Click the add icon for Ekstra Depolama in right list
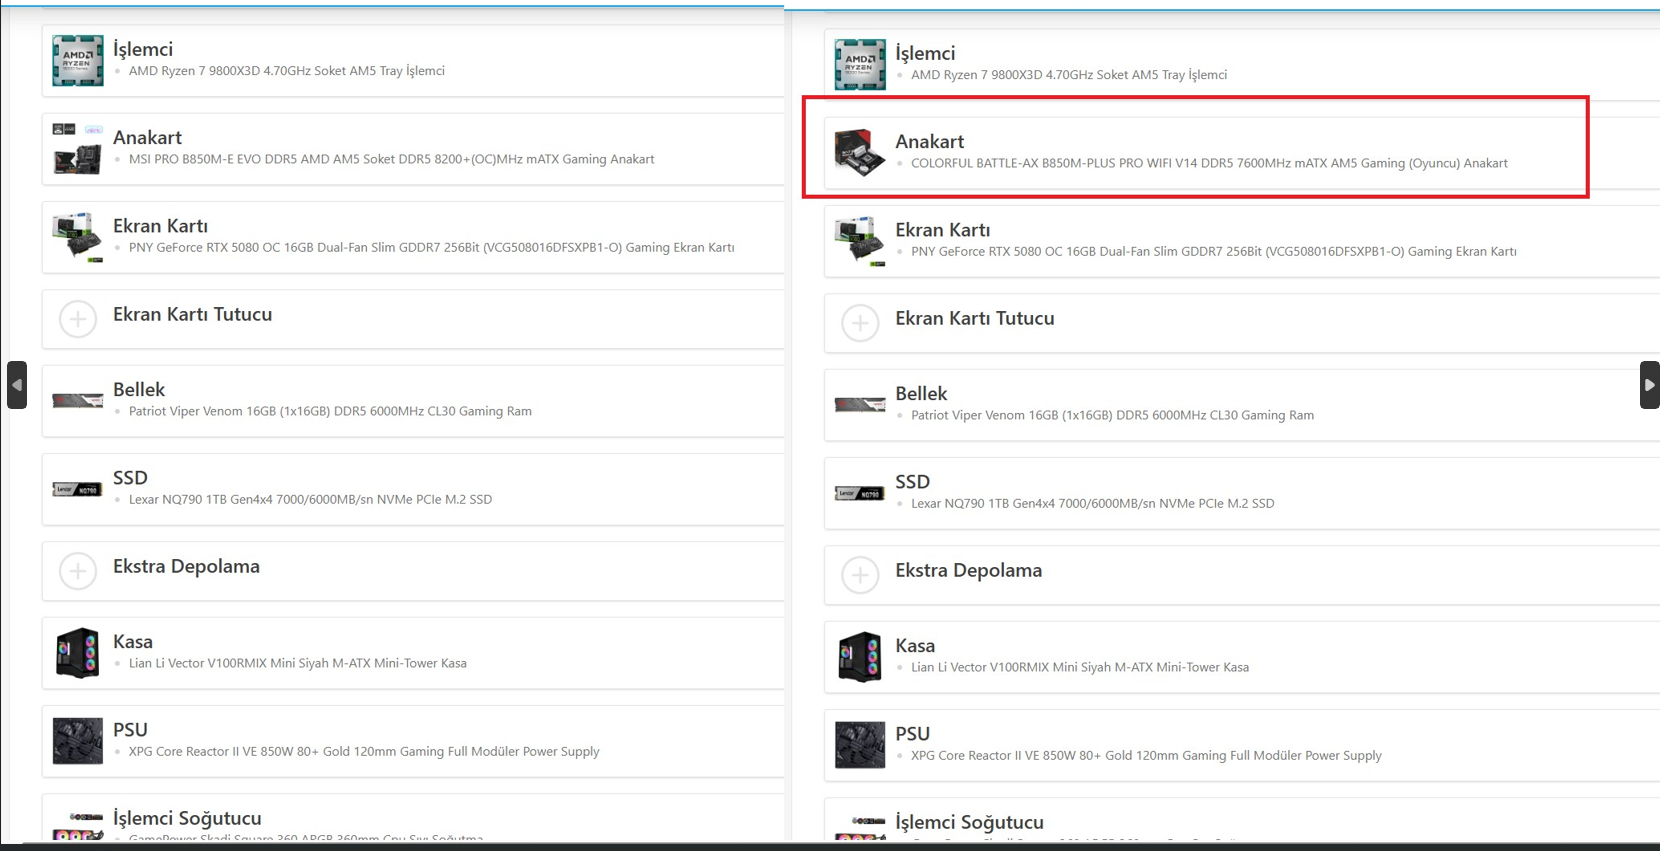Image resolution: width=1660 pixels, height=851 pixels. tap(860, 575)
